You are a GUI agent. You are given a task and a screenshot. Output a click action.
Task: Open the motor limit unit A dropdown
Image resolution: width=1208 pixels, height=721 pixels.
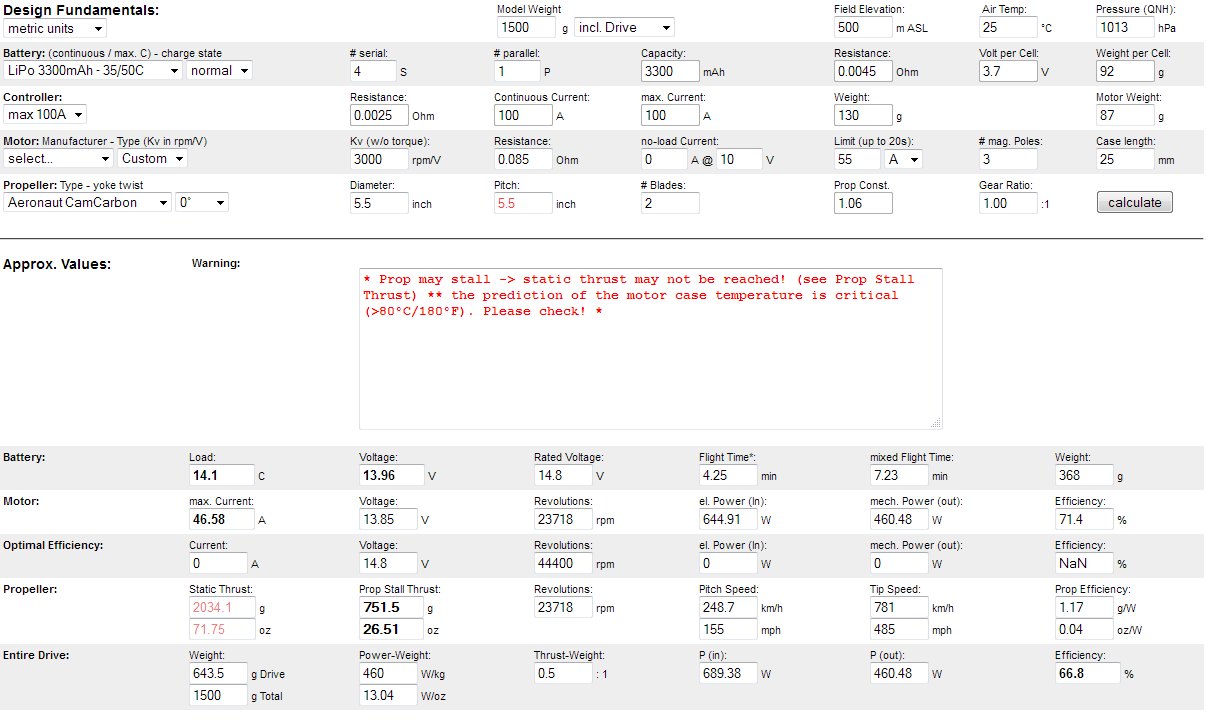point(903,159)
